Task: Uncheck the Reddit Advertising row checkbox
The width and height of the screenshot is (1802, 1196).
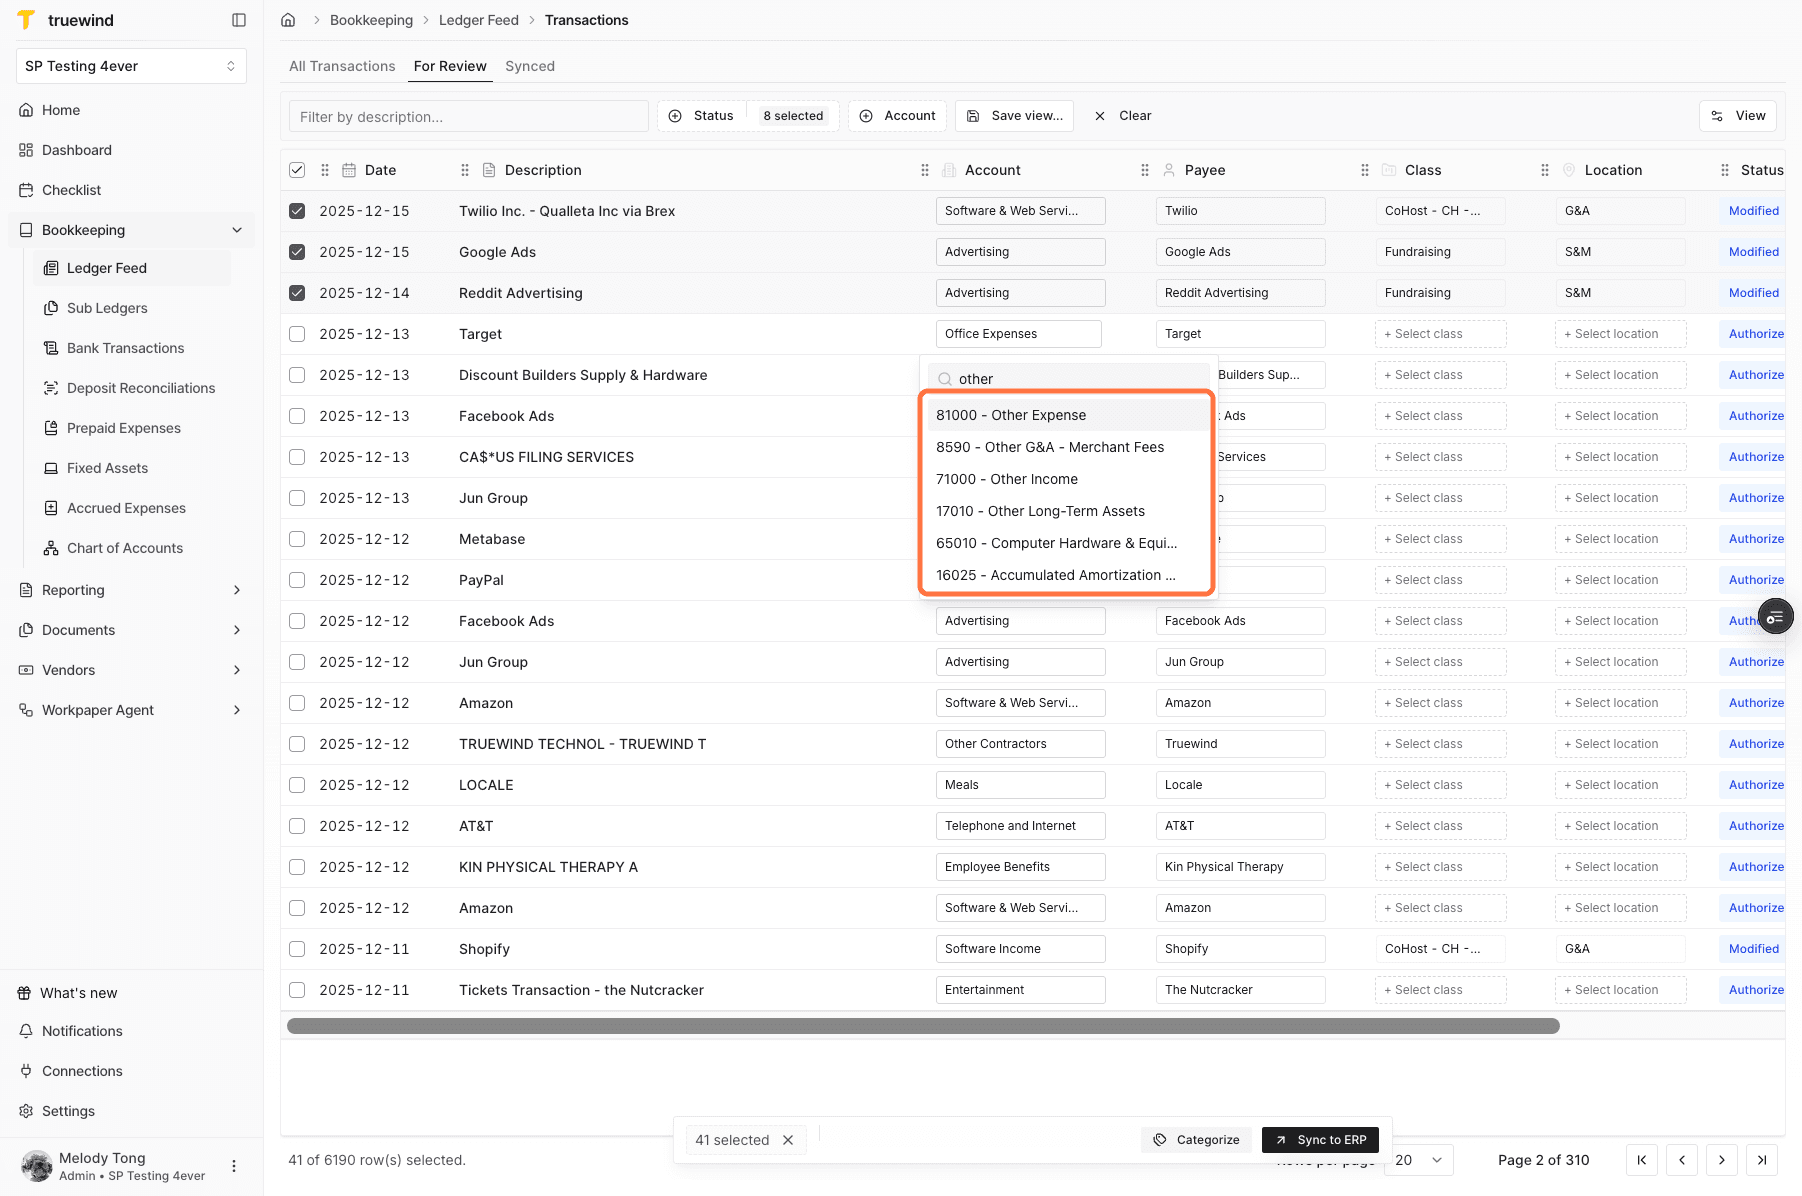Action: click(x=297, y=293)
